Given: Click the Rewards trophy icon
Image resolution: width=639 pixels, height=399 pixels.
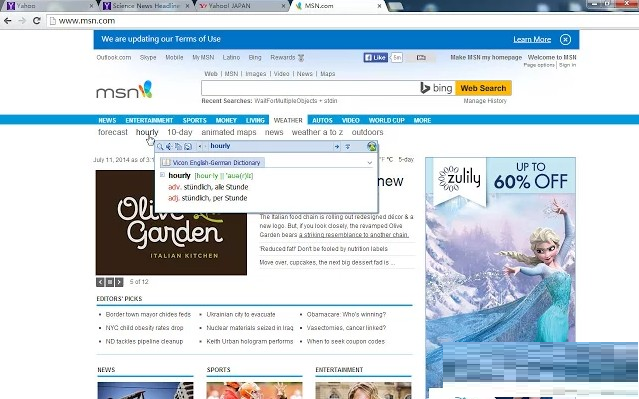Looking at the screenshot, I should tap(301, 58).
